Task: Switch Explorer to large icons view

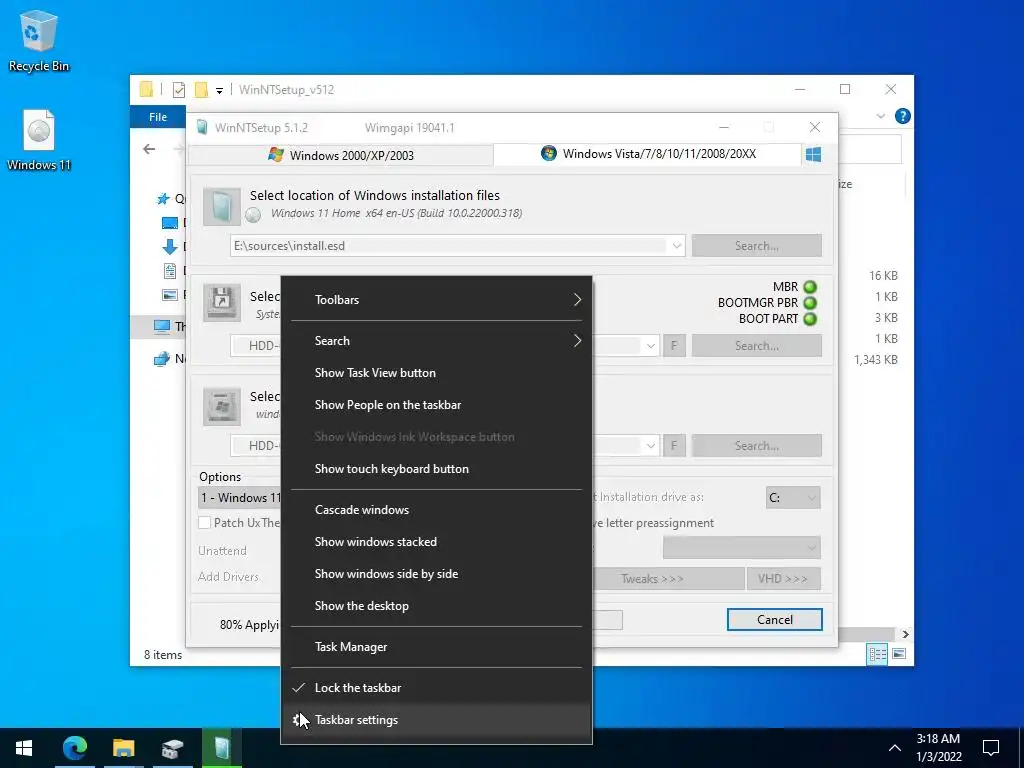Action: click(899, 654)
